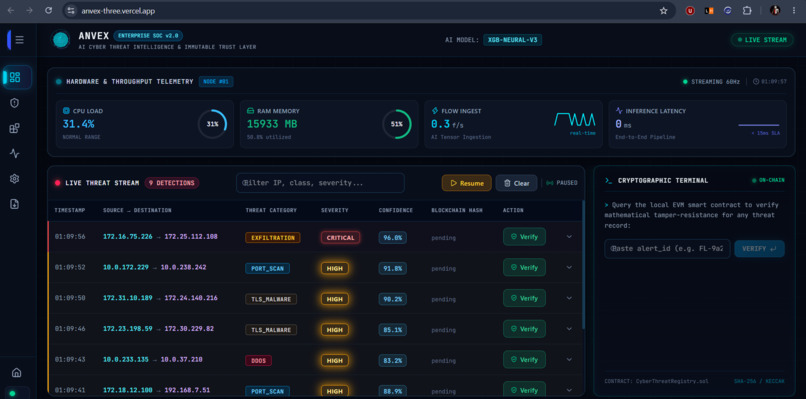
Task: Verify the 01:09:43 DDoS alert
Action: [x=524, y=360]
